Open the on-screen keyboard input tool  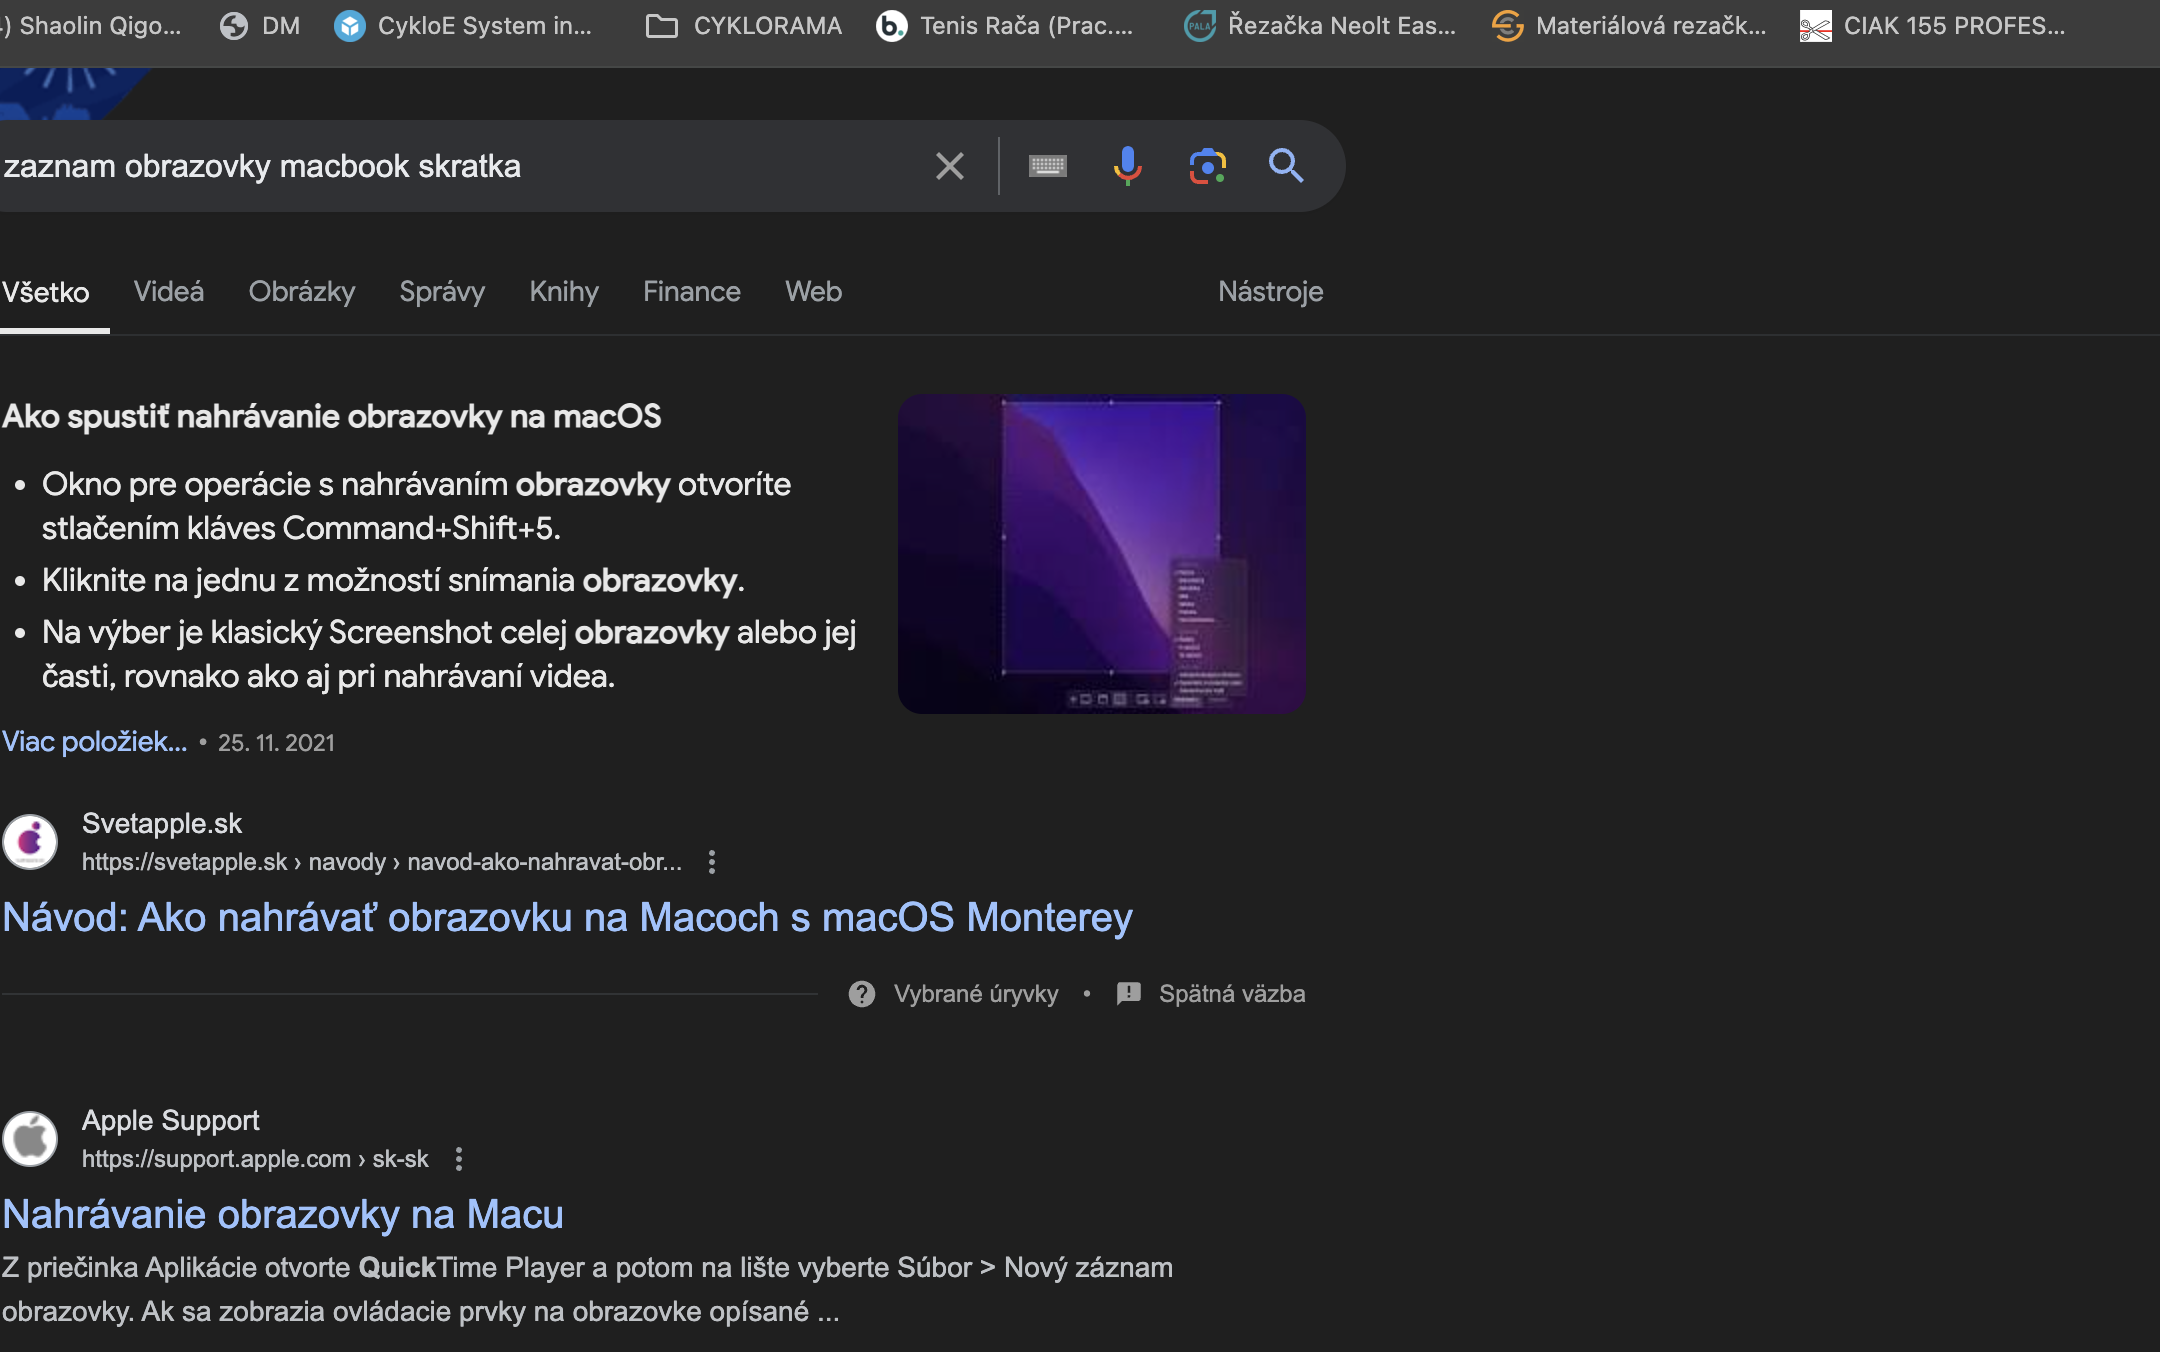click(1047, 166)
